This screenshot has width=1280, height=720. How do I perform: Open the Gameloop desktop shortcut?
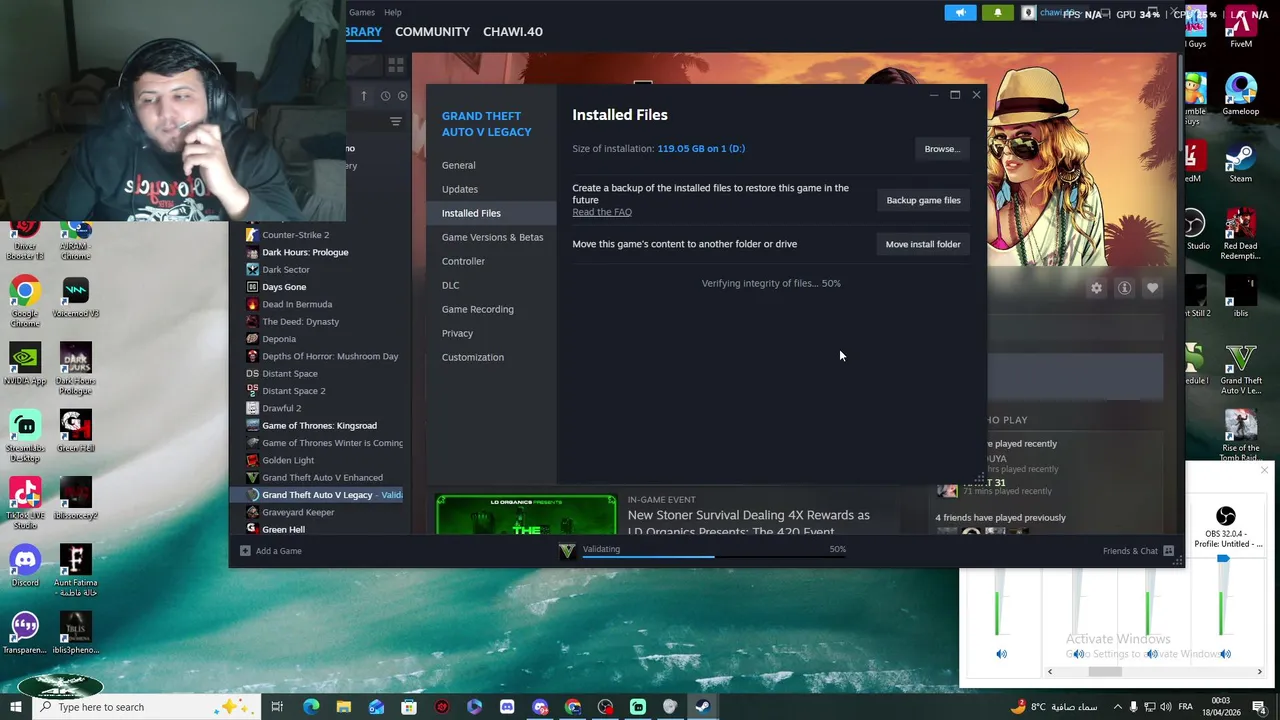pos(1240,95)
